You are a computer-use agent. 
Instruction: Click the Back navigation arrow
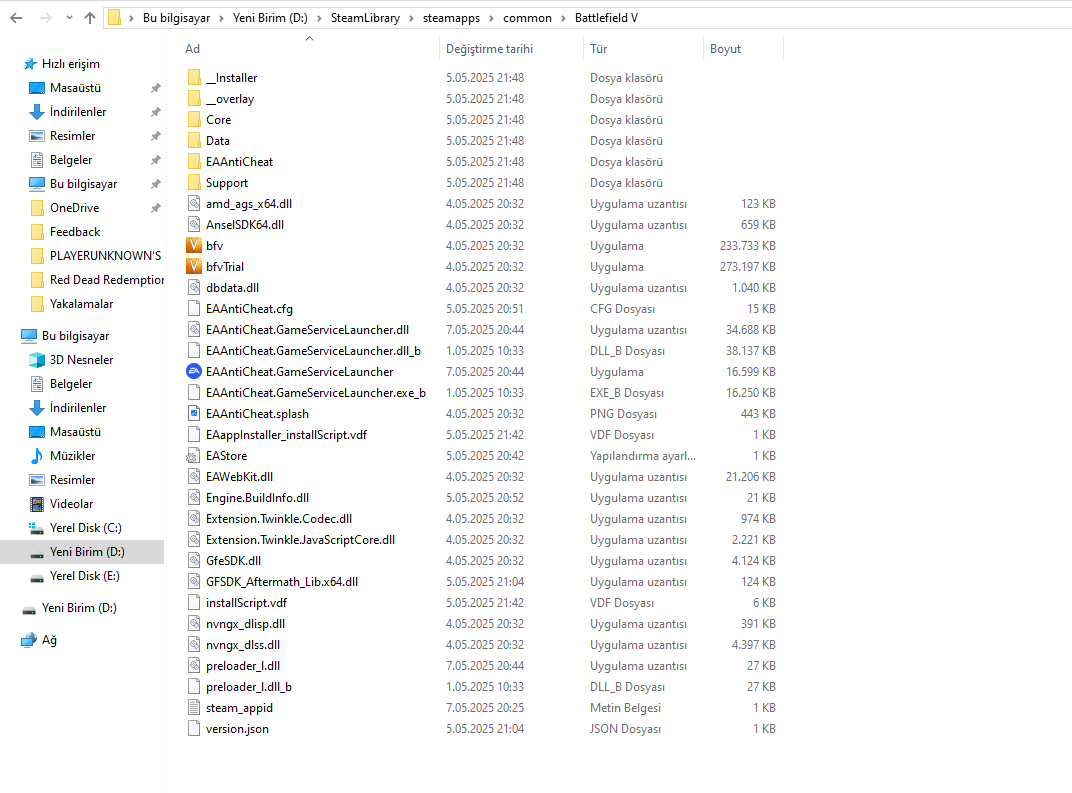16,18
